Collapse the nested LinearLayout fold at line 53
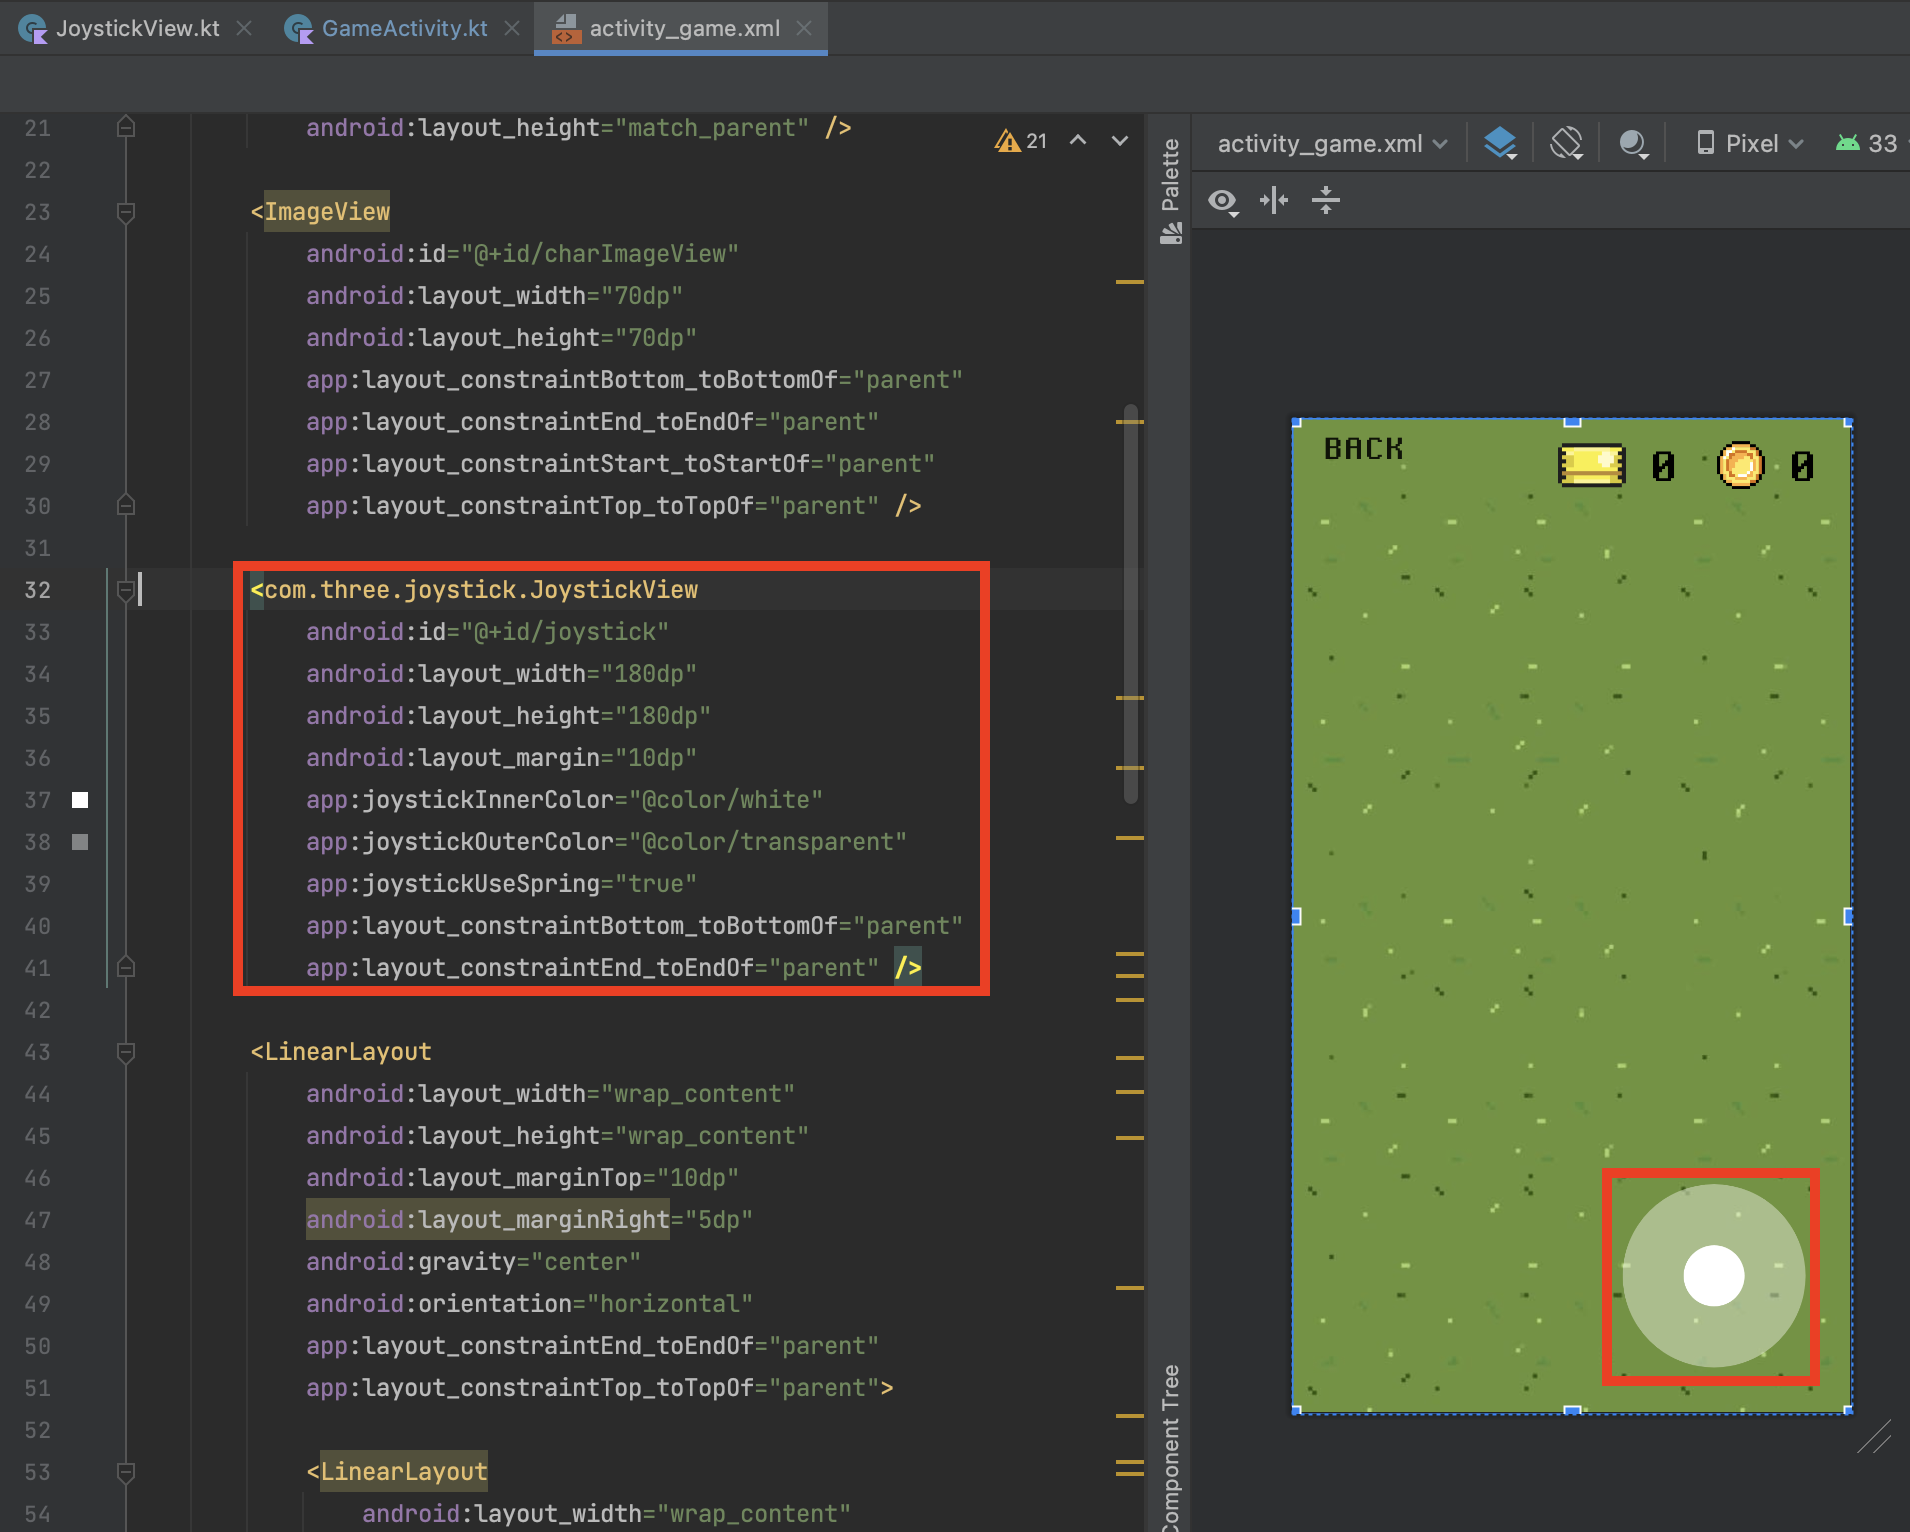The width and height of the screenshot is (1910, 1532). pos(126,1472)
